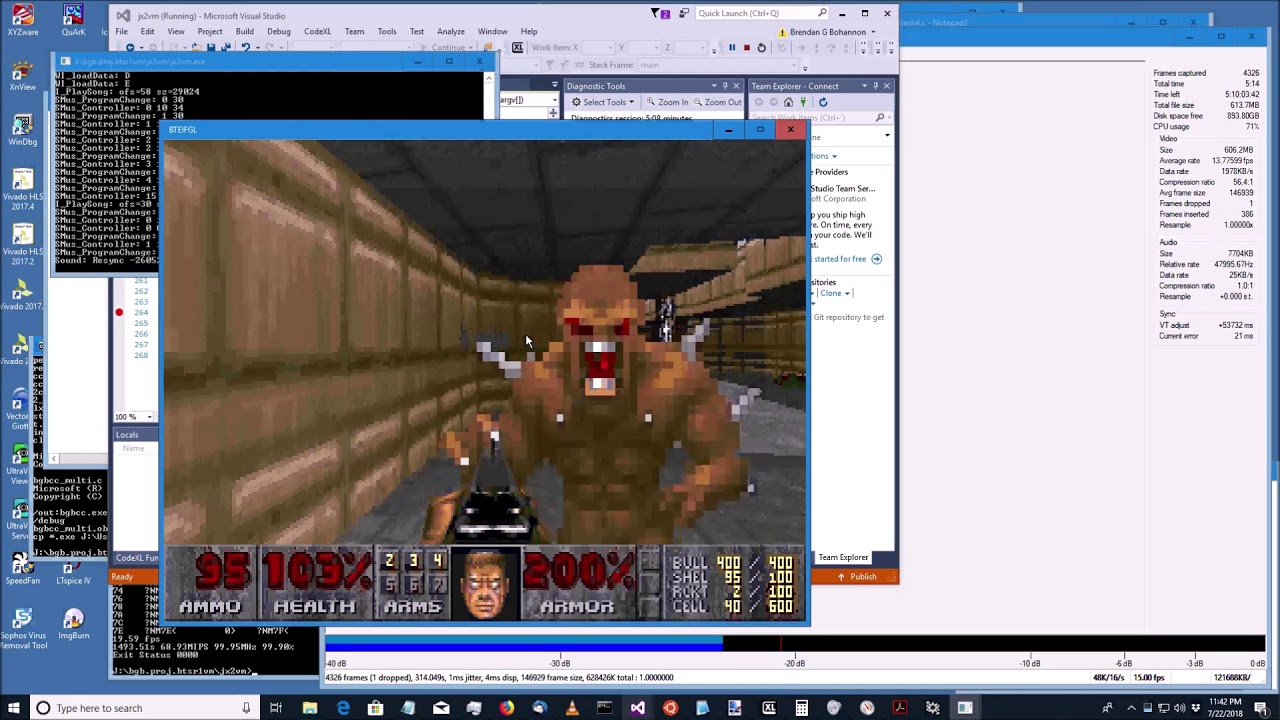Screen dimensions: 1280x720
Task: Click the blue audio level meter bar
Action: pos(523,645)
